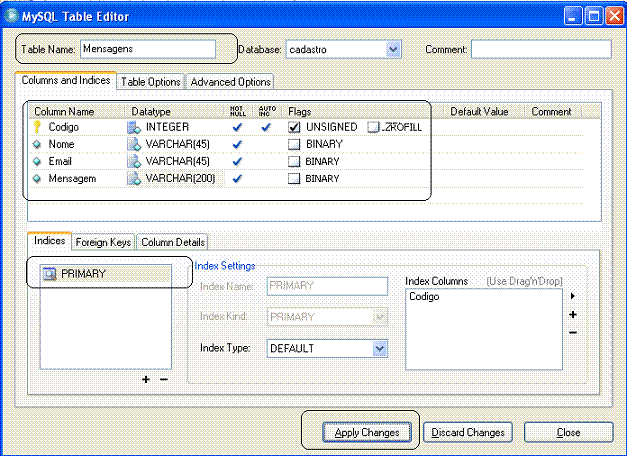Image resolution: width=627 pixels, height=456 pixels.
Task: Open the Column Details tab
Action: (x=173, y=242)
